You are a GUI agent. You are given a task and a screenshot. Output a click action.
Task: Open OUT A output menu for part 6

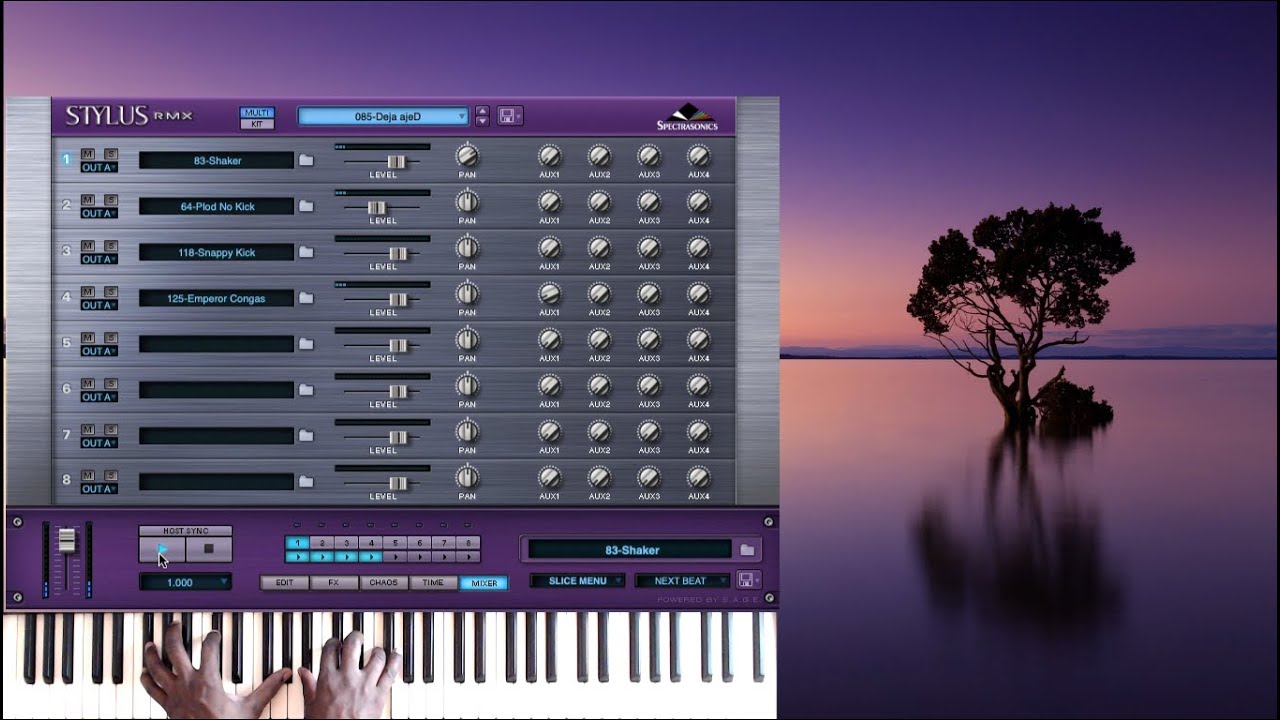99,397
